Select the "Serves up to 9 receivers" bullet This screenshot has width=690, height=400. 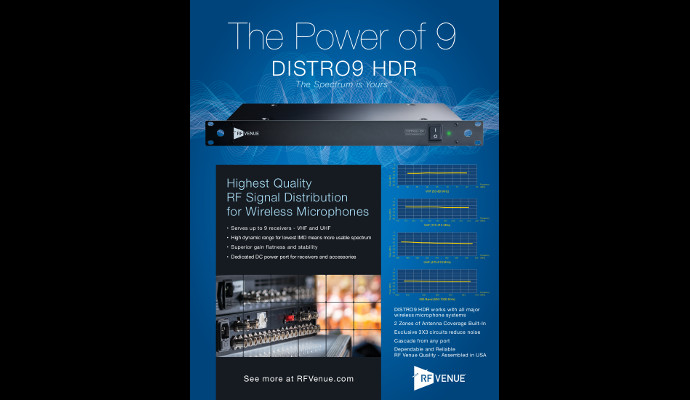[281, 228]
